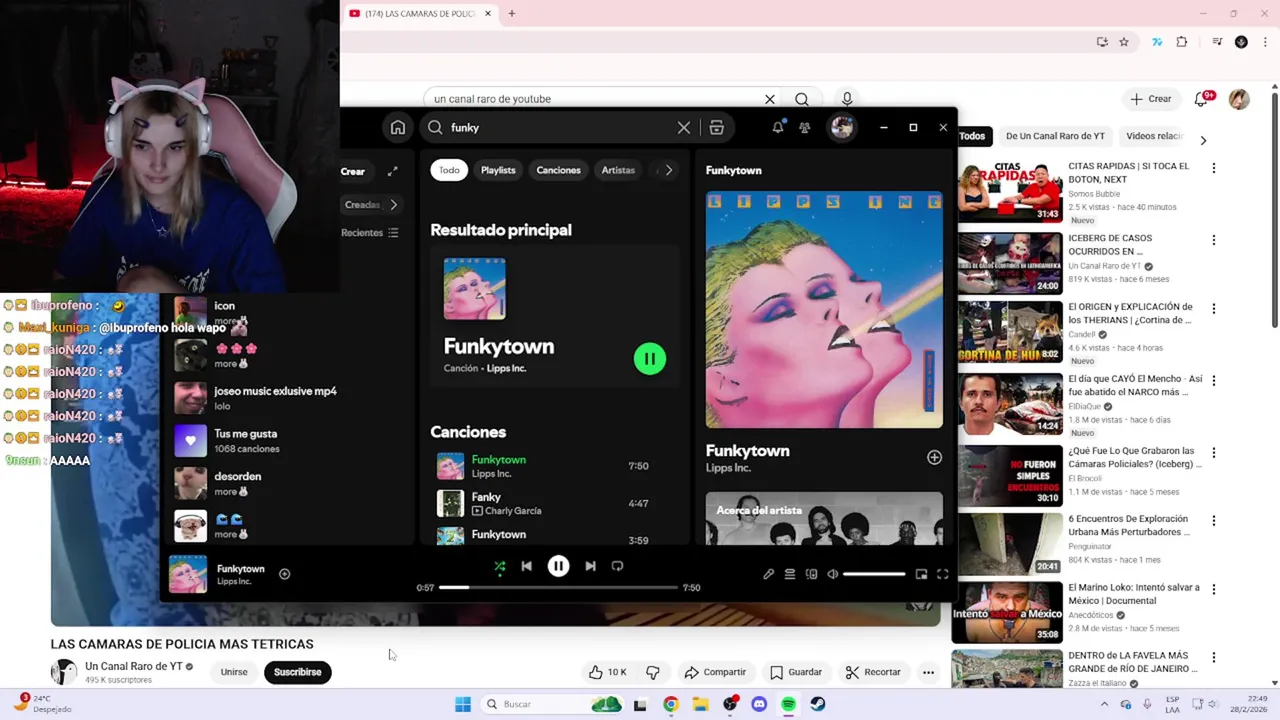This screenshot has height=720, width=1280.
Task: Like the YouTube video (10 K)
Action: (607, 672)
